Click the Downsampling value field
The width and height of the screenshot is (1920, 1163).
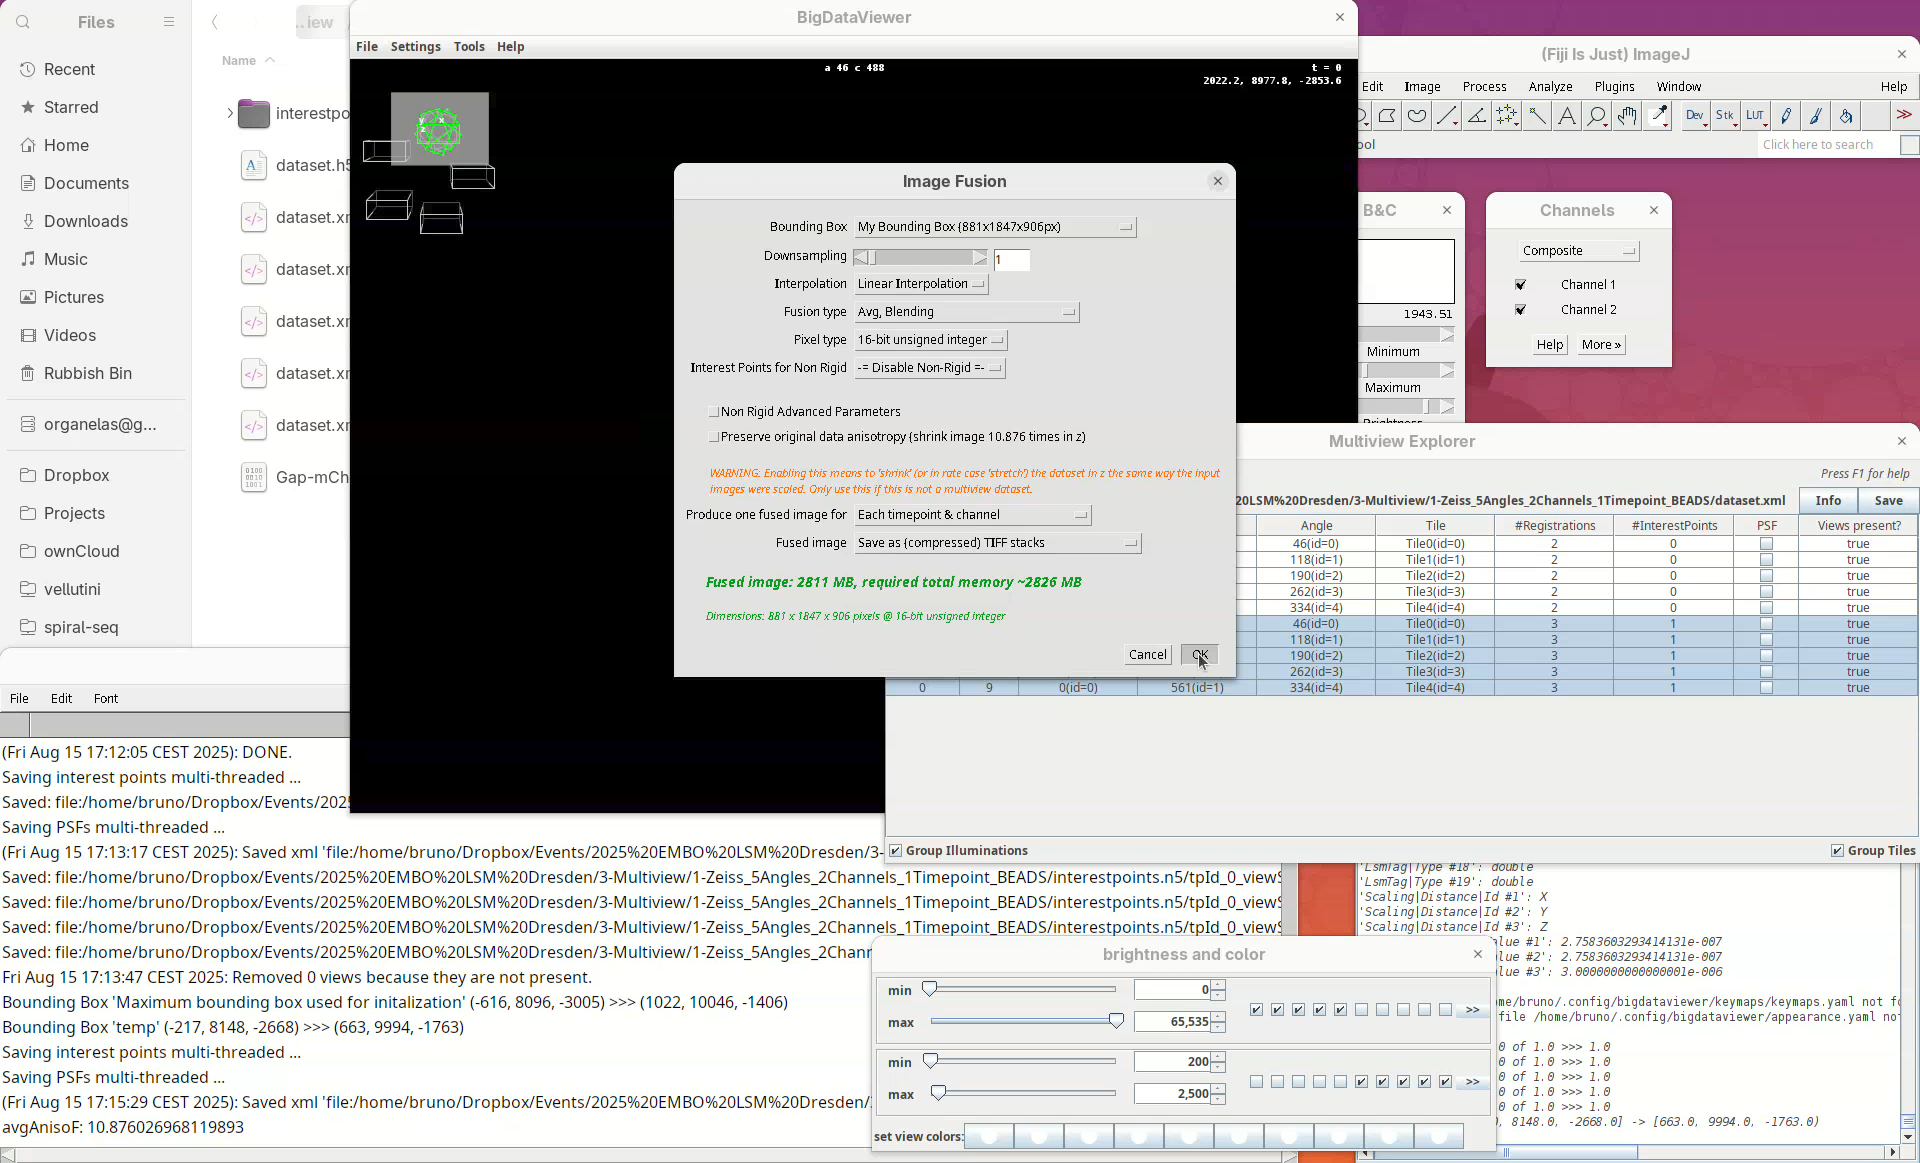(x=1011, y=260)
